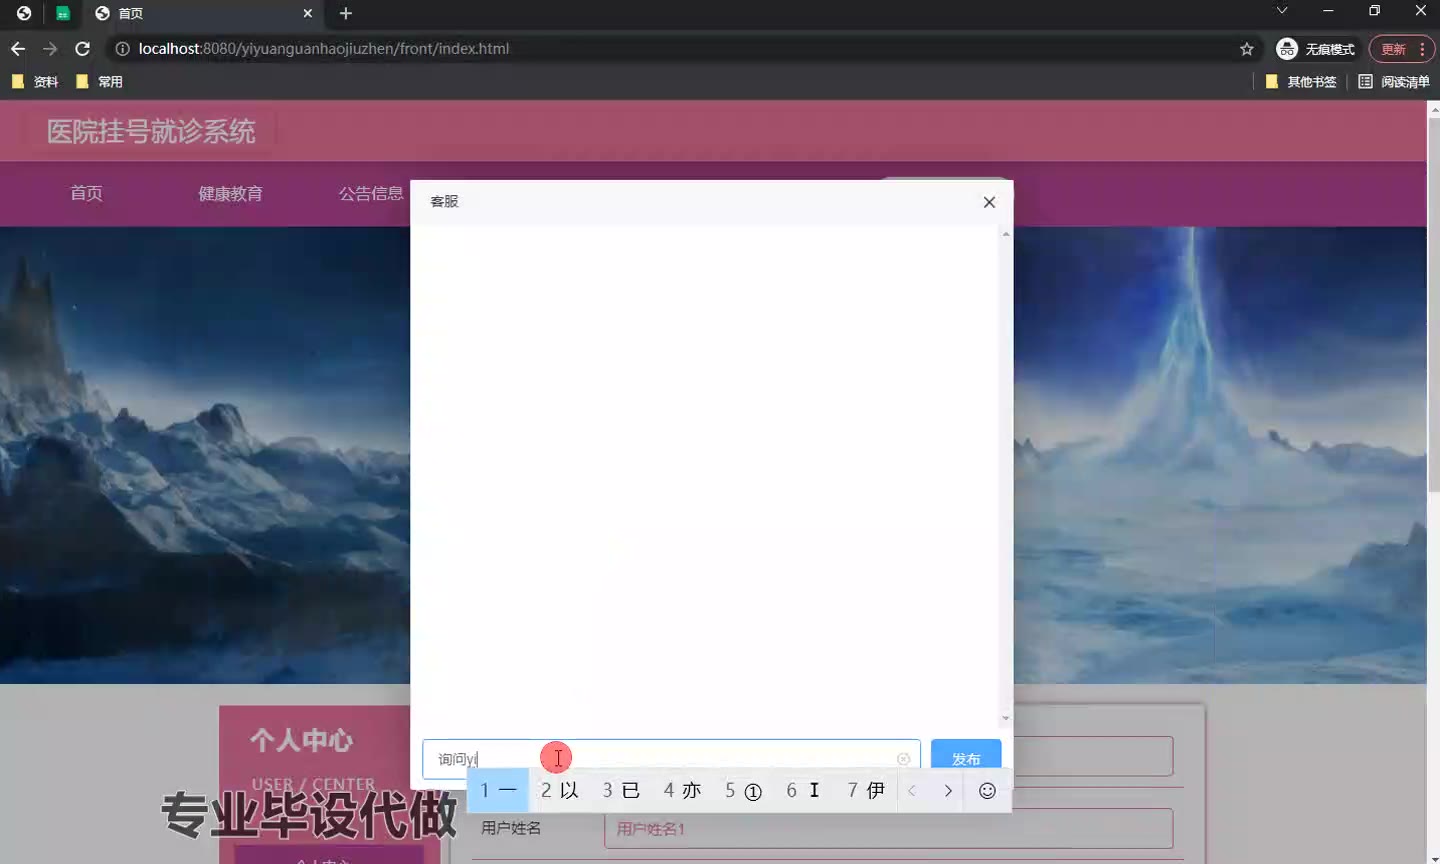Choose IME candidate 7 伊
Image resolution: width=1440 pixels, height=864 pixels.
tap(866, 790)
